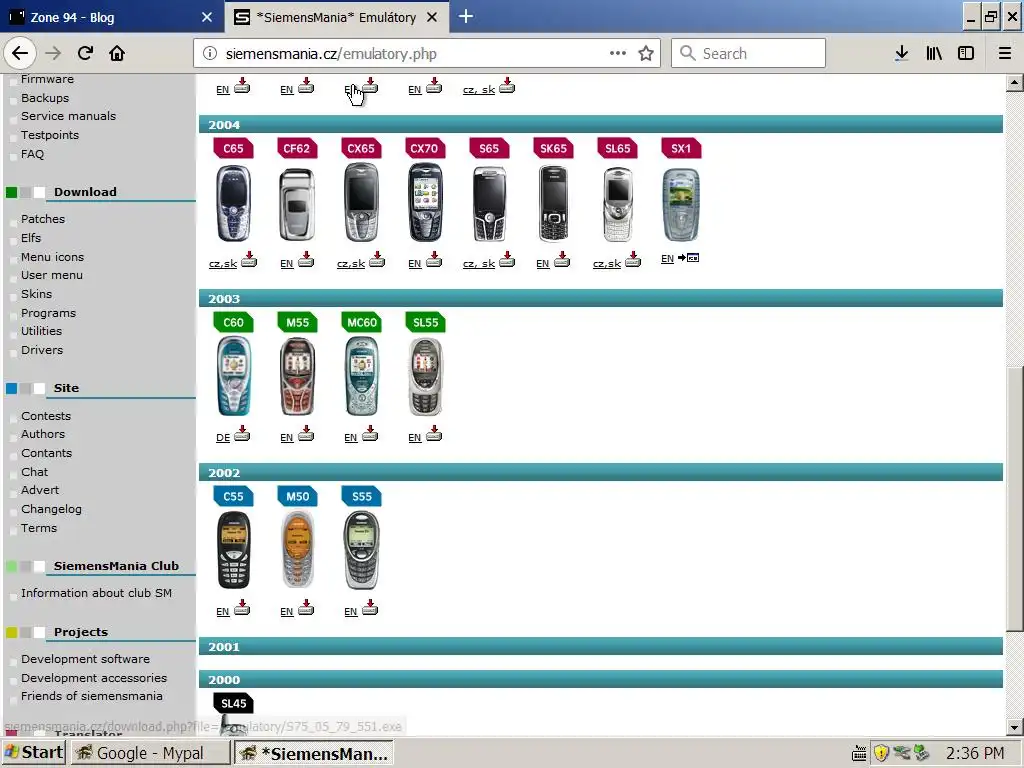This screenshot has height=768, width=1024.
Task: Open Information about club SM link
Action: coord(96,593)
